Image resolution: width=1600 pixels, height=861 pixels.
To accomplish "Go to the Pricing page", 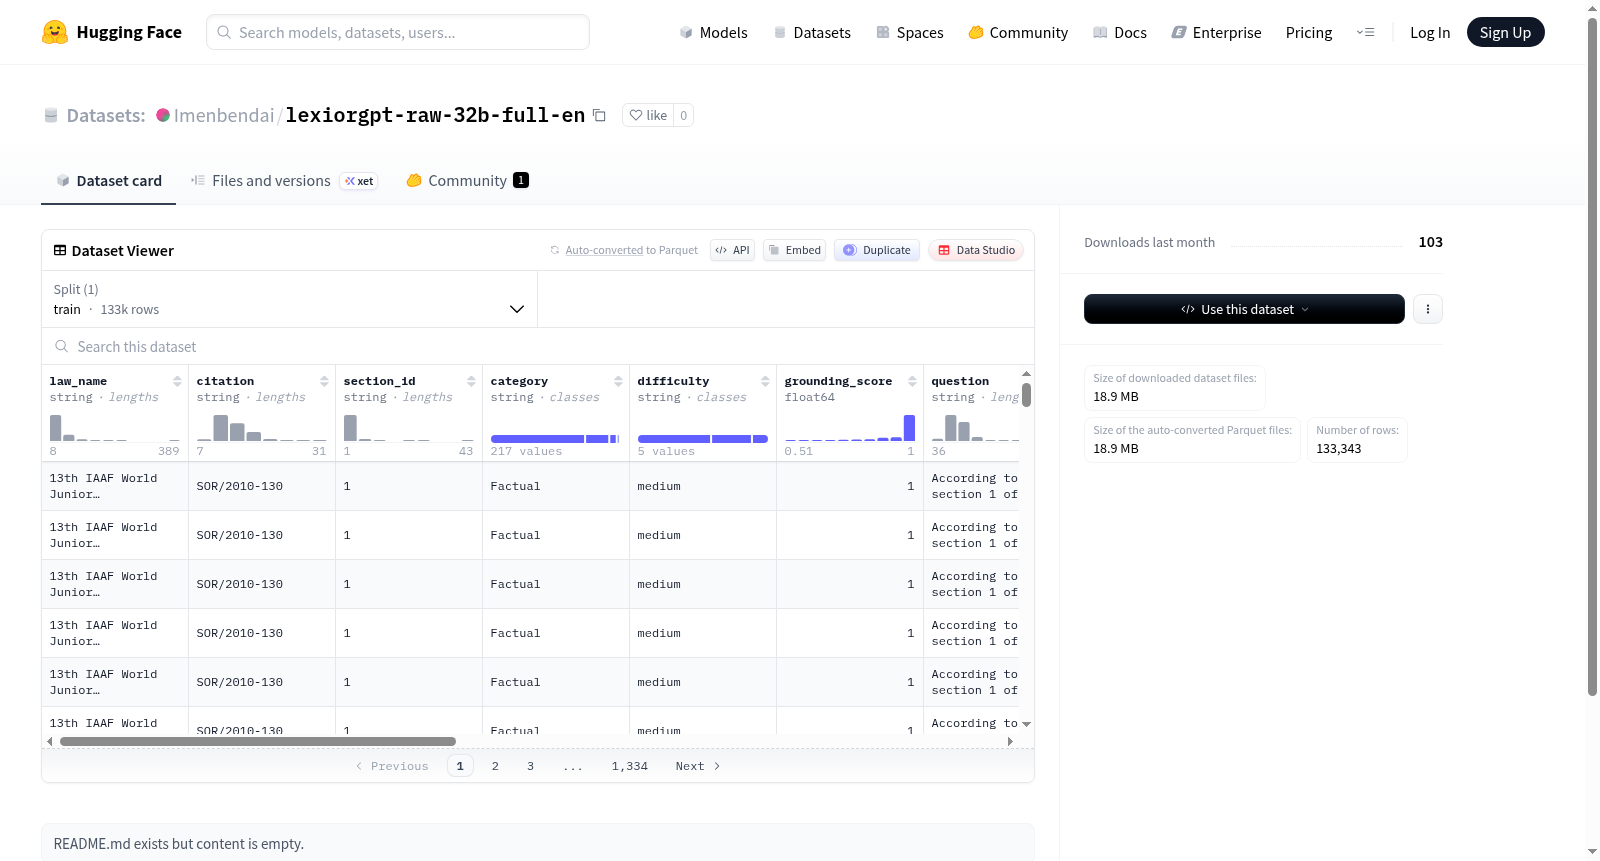I will pos(1309,32).
